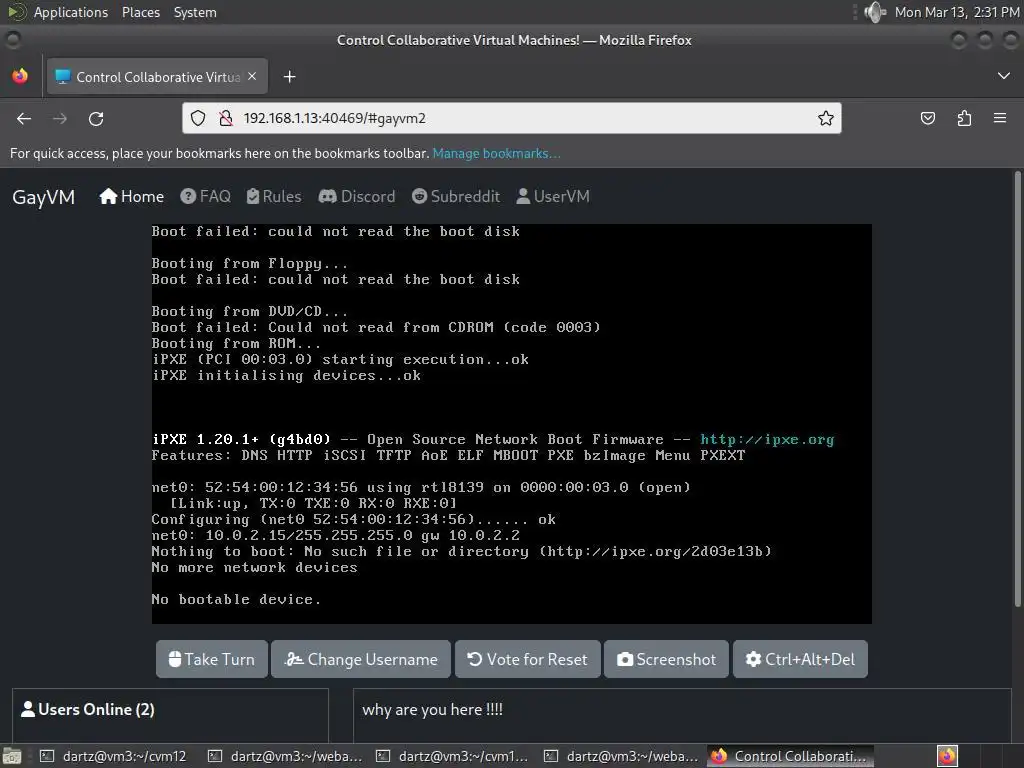Click the Take Turn button

tap(212, 660)
